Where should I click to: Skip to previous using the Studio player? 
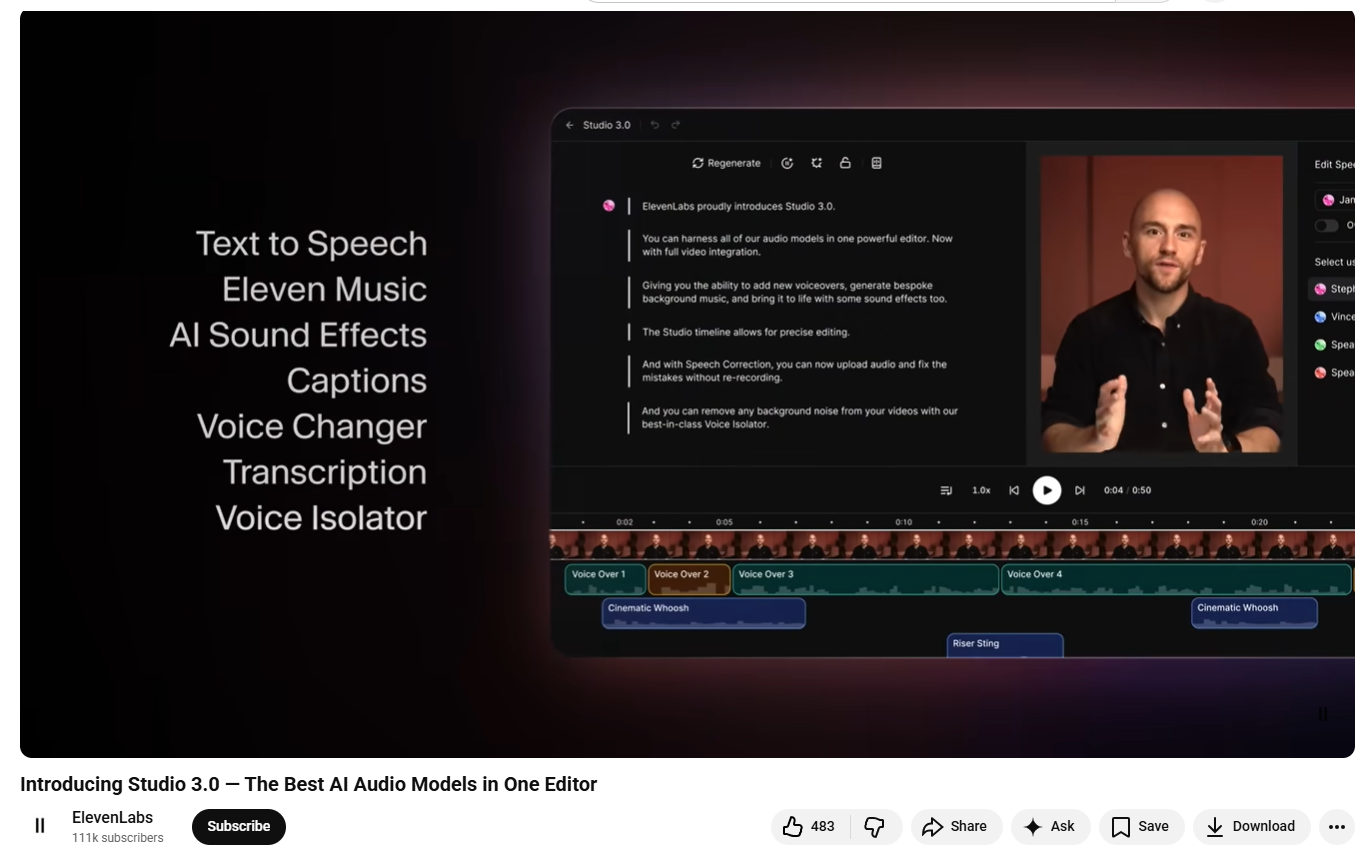coord(1014,490)
